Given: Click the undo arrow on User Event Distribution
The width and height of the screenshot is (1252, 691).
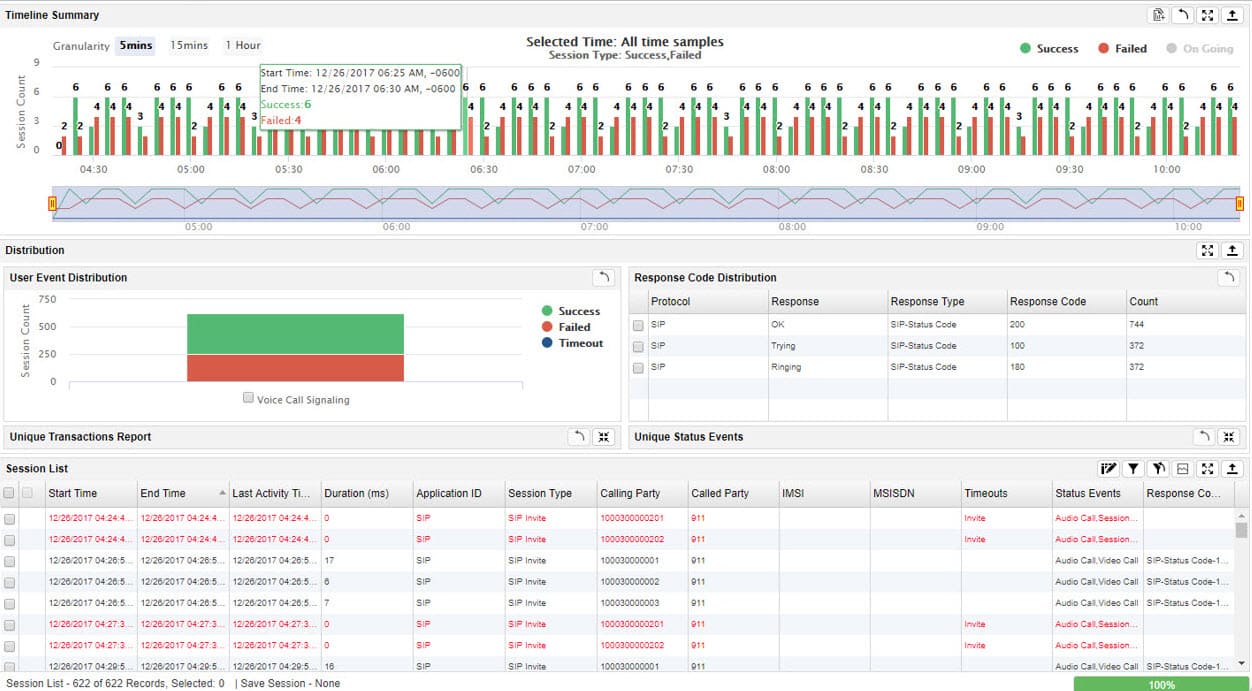Looking at the screenshot, I should pyautogui.click(x=603, y=277).
